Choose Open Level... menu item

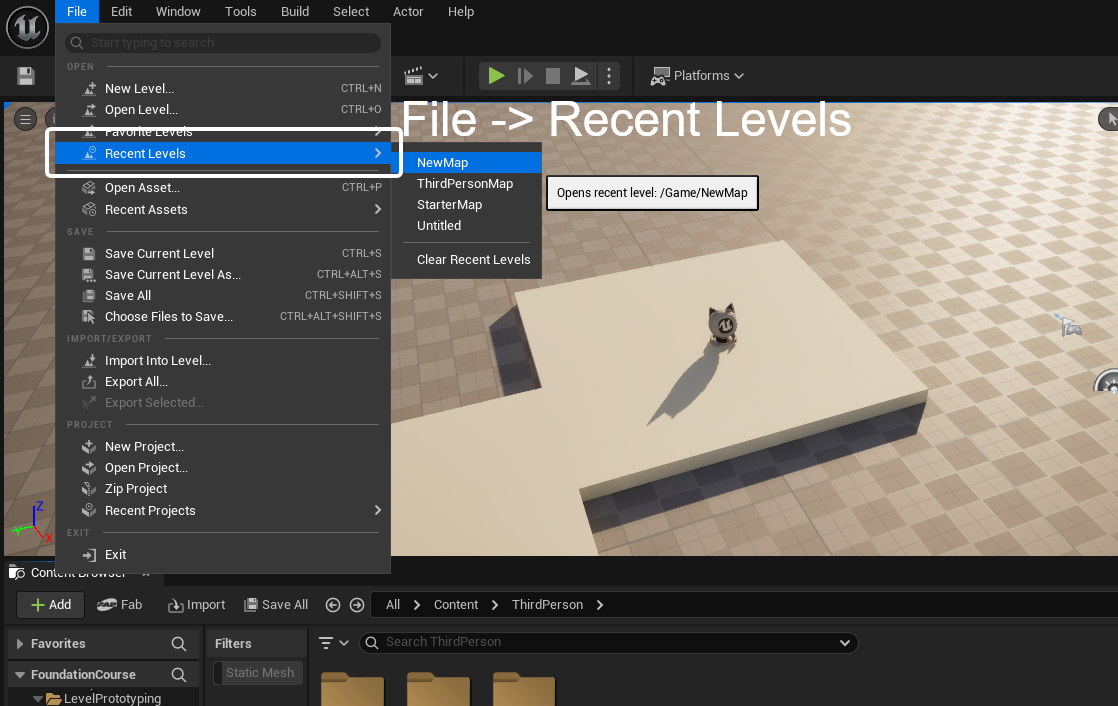(x=222, y=110)
